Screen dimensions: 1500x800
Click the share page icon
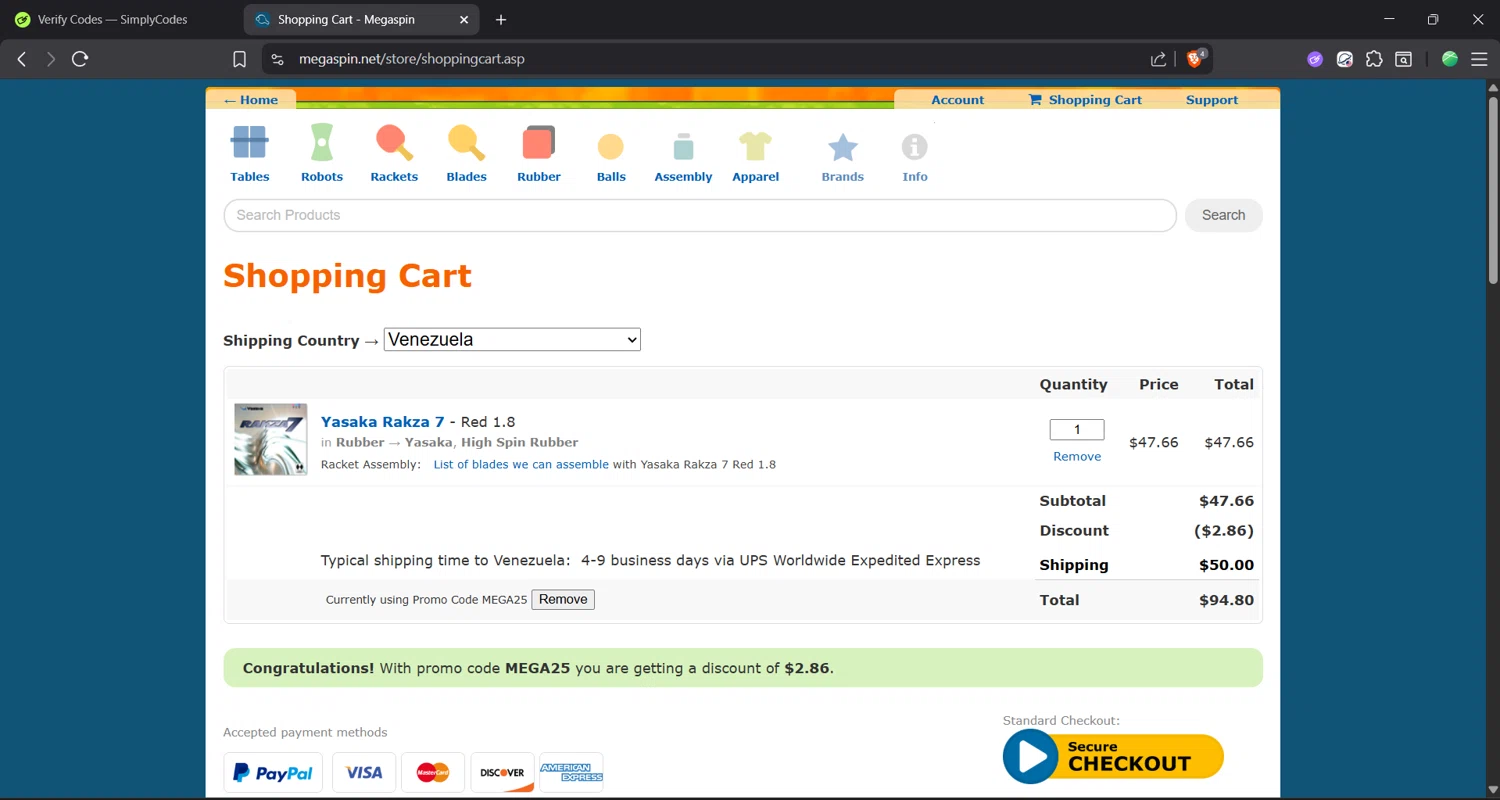(1158, 59)
